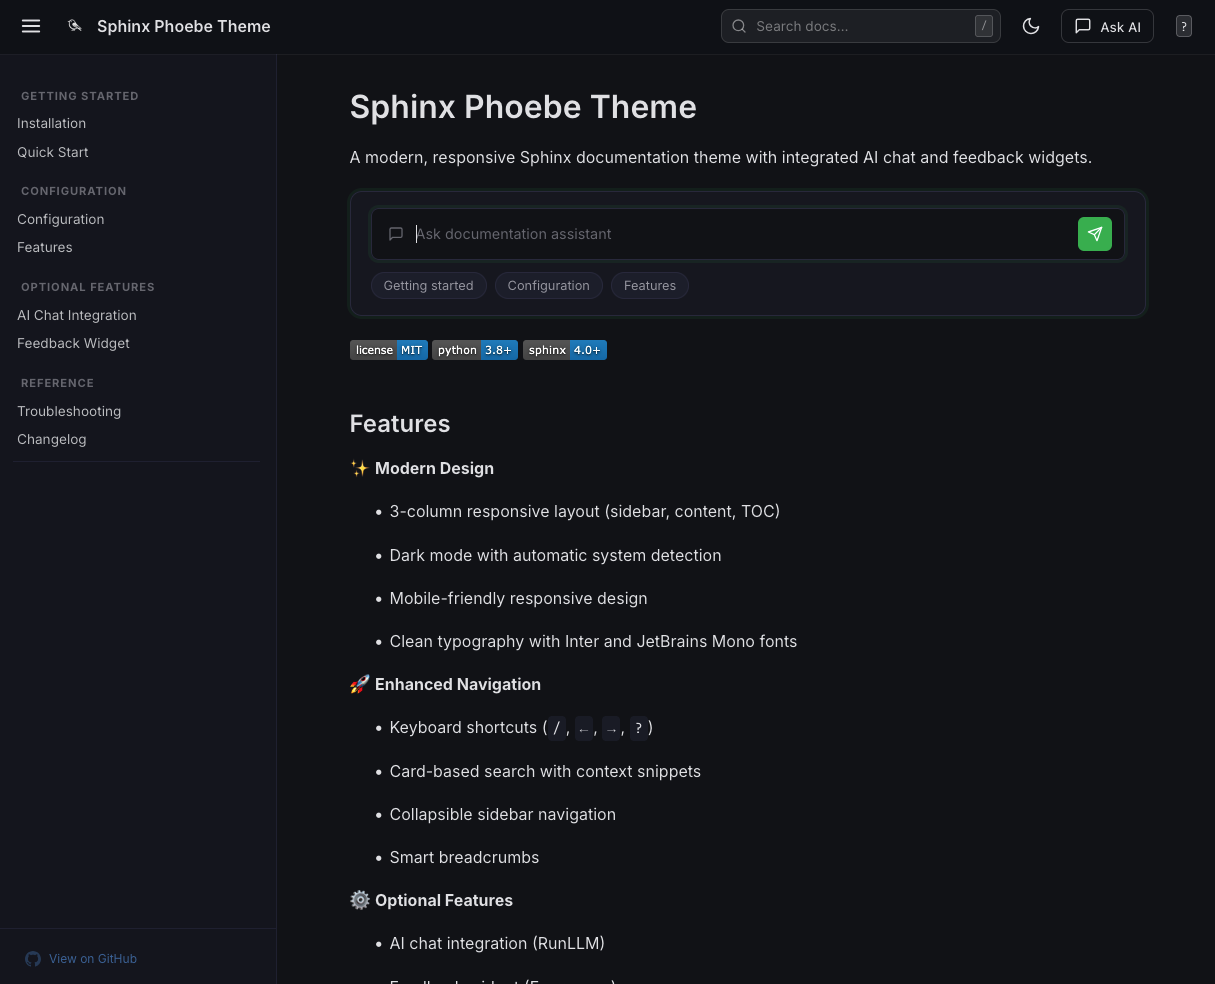Image resolution: width=1215 pixels, height=984 pixels.
Task: Click 'Dark mode with automatic system detection' text
Action: [555, 555]
